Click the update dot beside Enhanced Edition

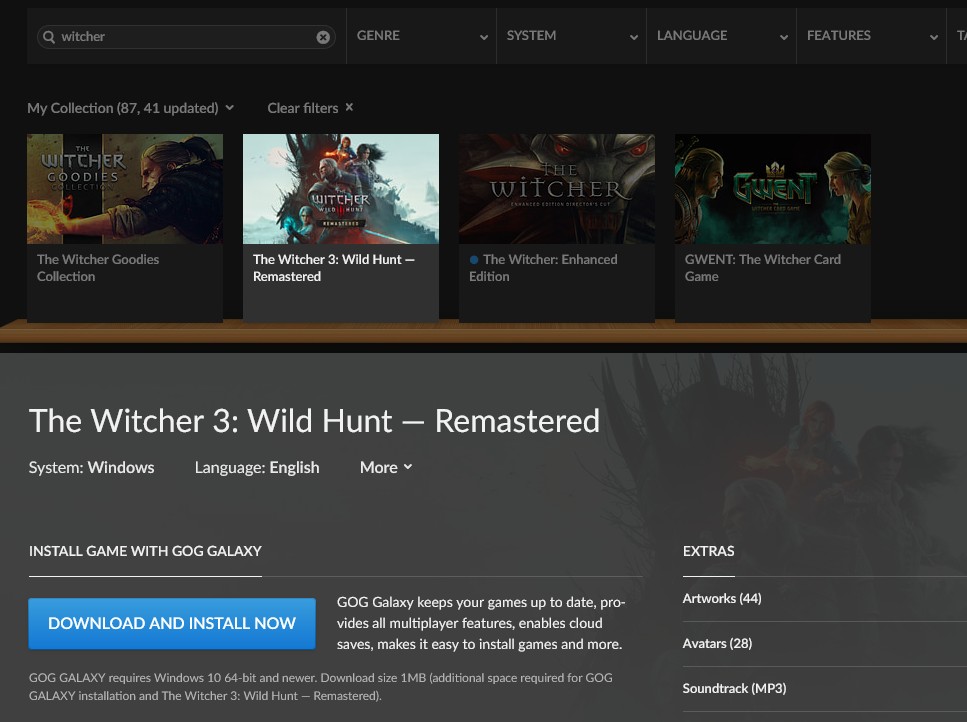(x=474, y=260)
